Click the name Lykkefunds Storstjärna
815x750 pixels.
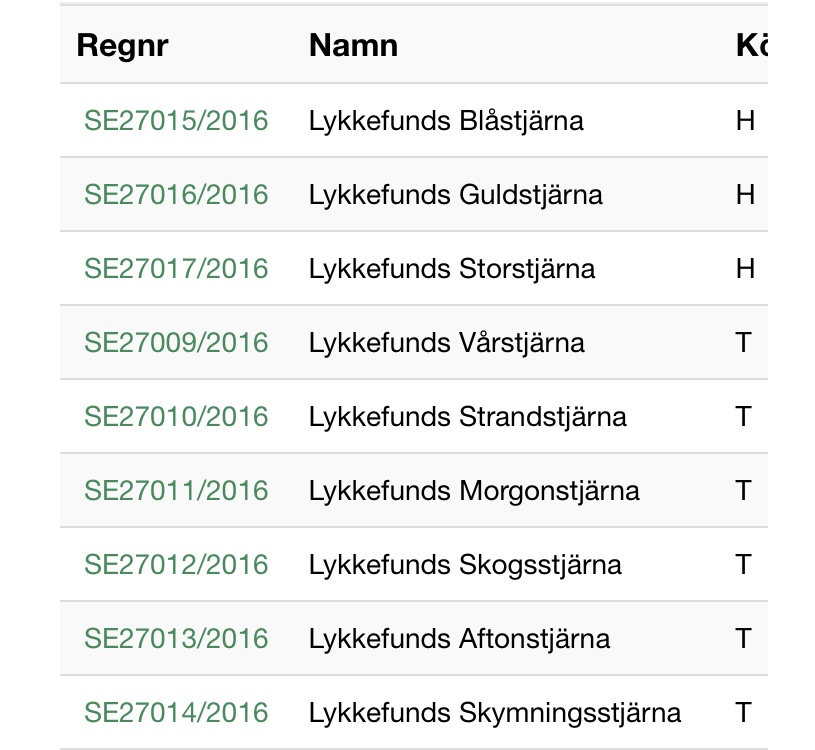452,269
